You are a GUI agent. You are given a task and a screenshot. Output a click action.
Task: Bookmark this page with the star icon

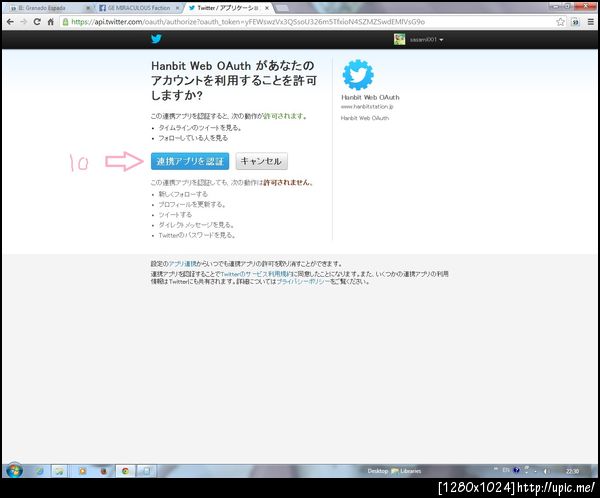(x=561, y=22)
